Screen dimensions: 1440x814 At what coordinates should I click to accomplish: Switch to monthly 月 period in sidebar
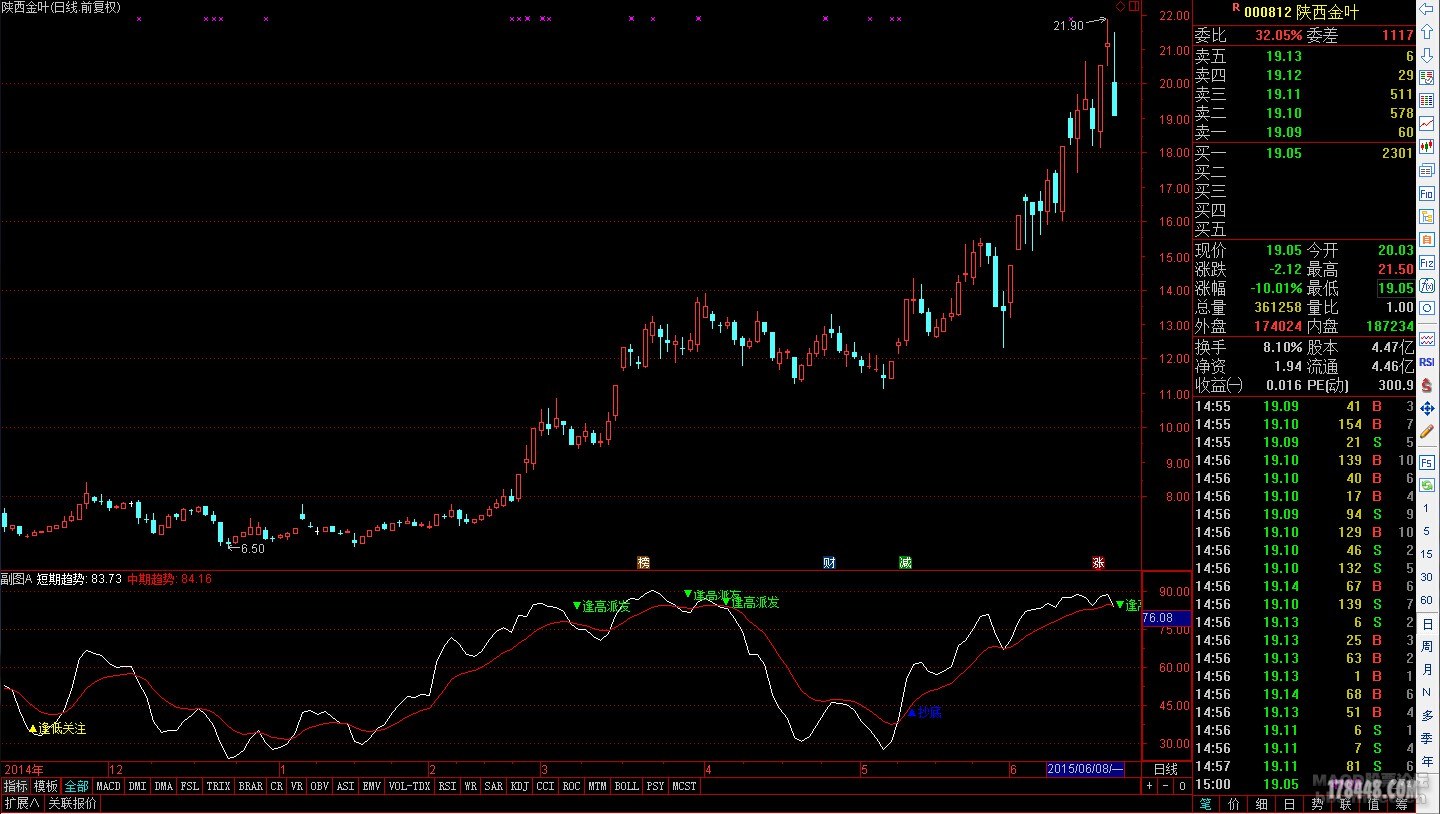1427,670
